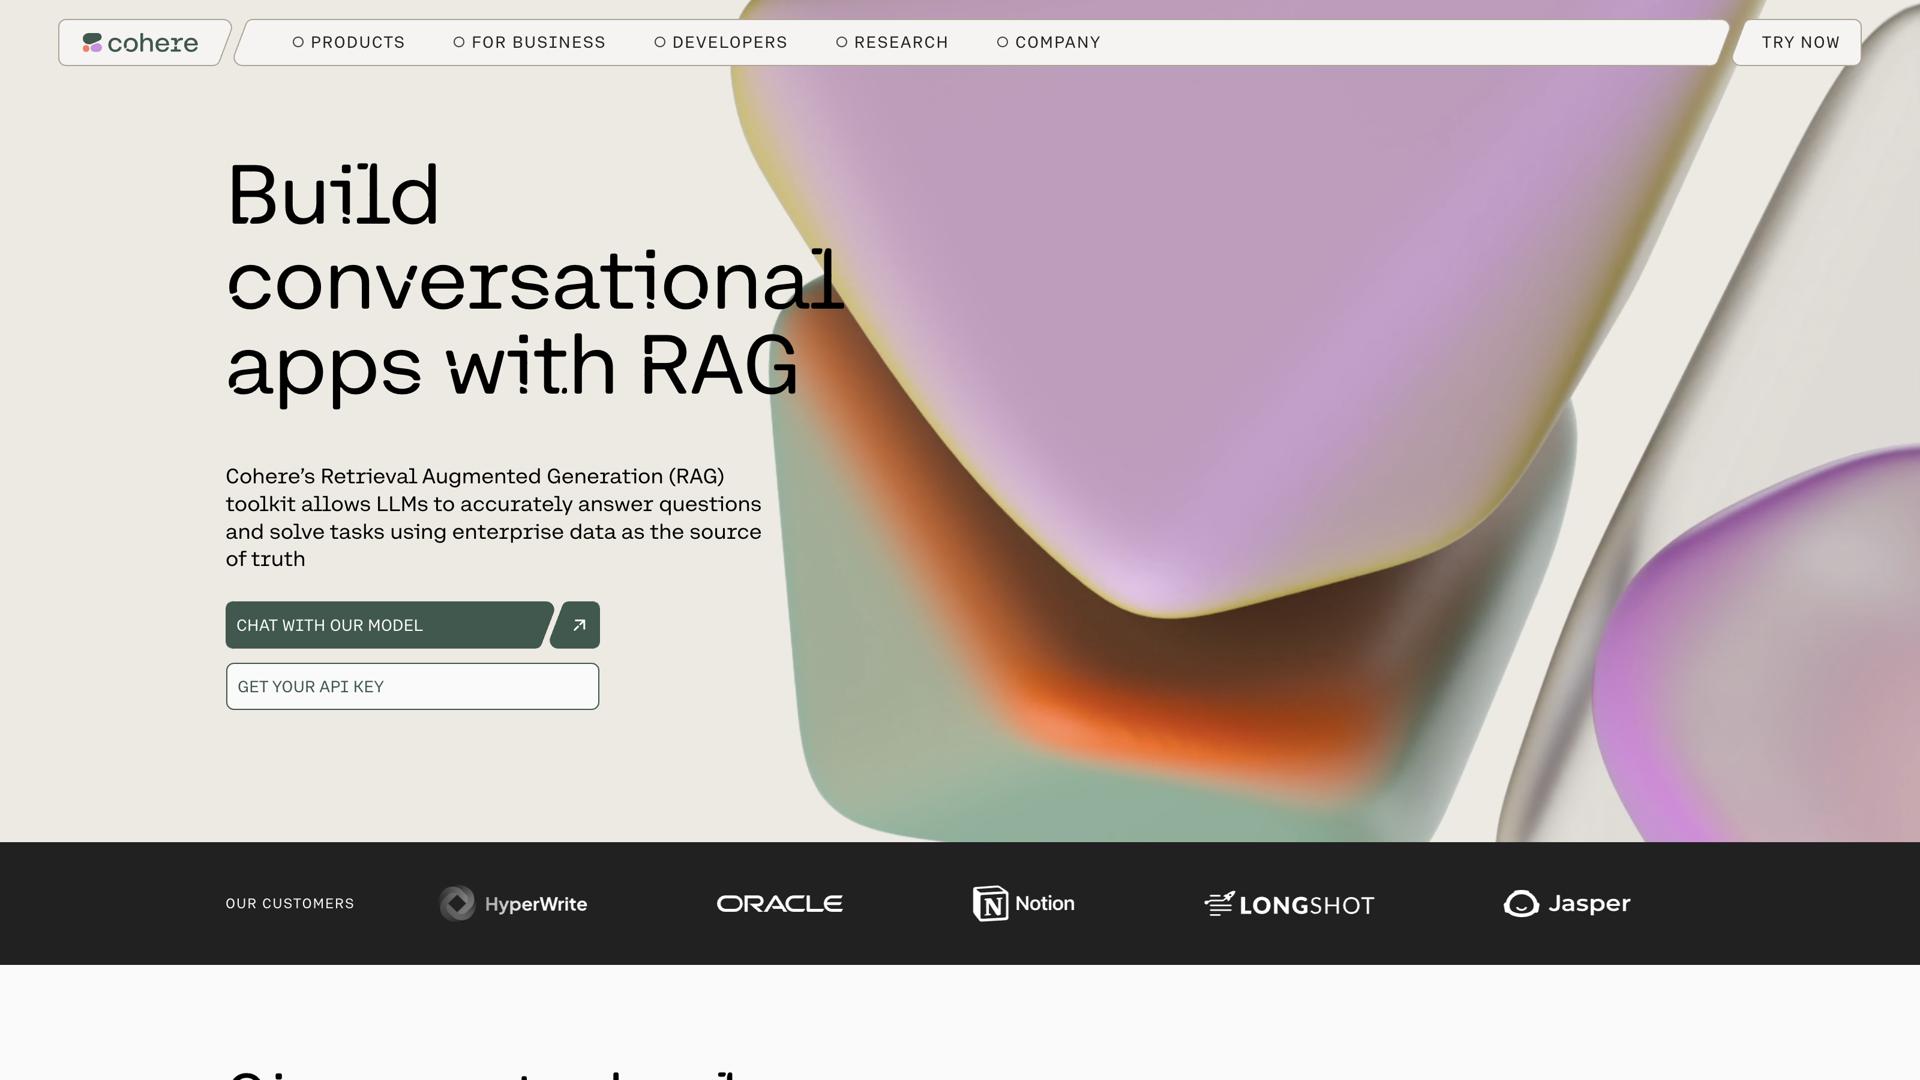1920x1080 pixels.
Task: Click the cohere wordmark text
Action: point(153,43)
